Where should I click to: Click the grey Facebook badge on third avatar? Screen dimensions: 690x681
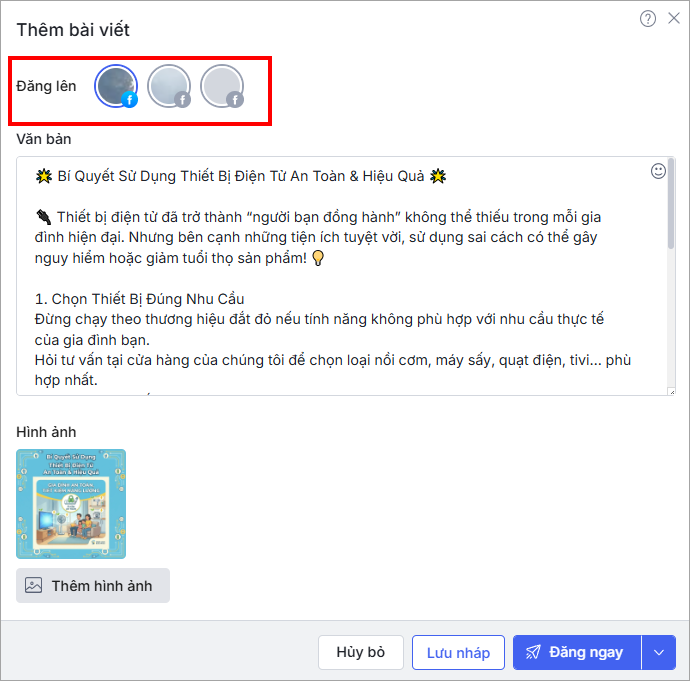click(x=235, y=100)
